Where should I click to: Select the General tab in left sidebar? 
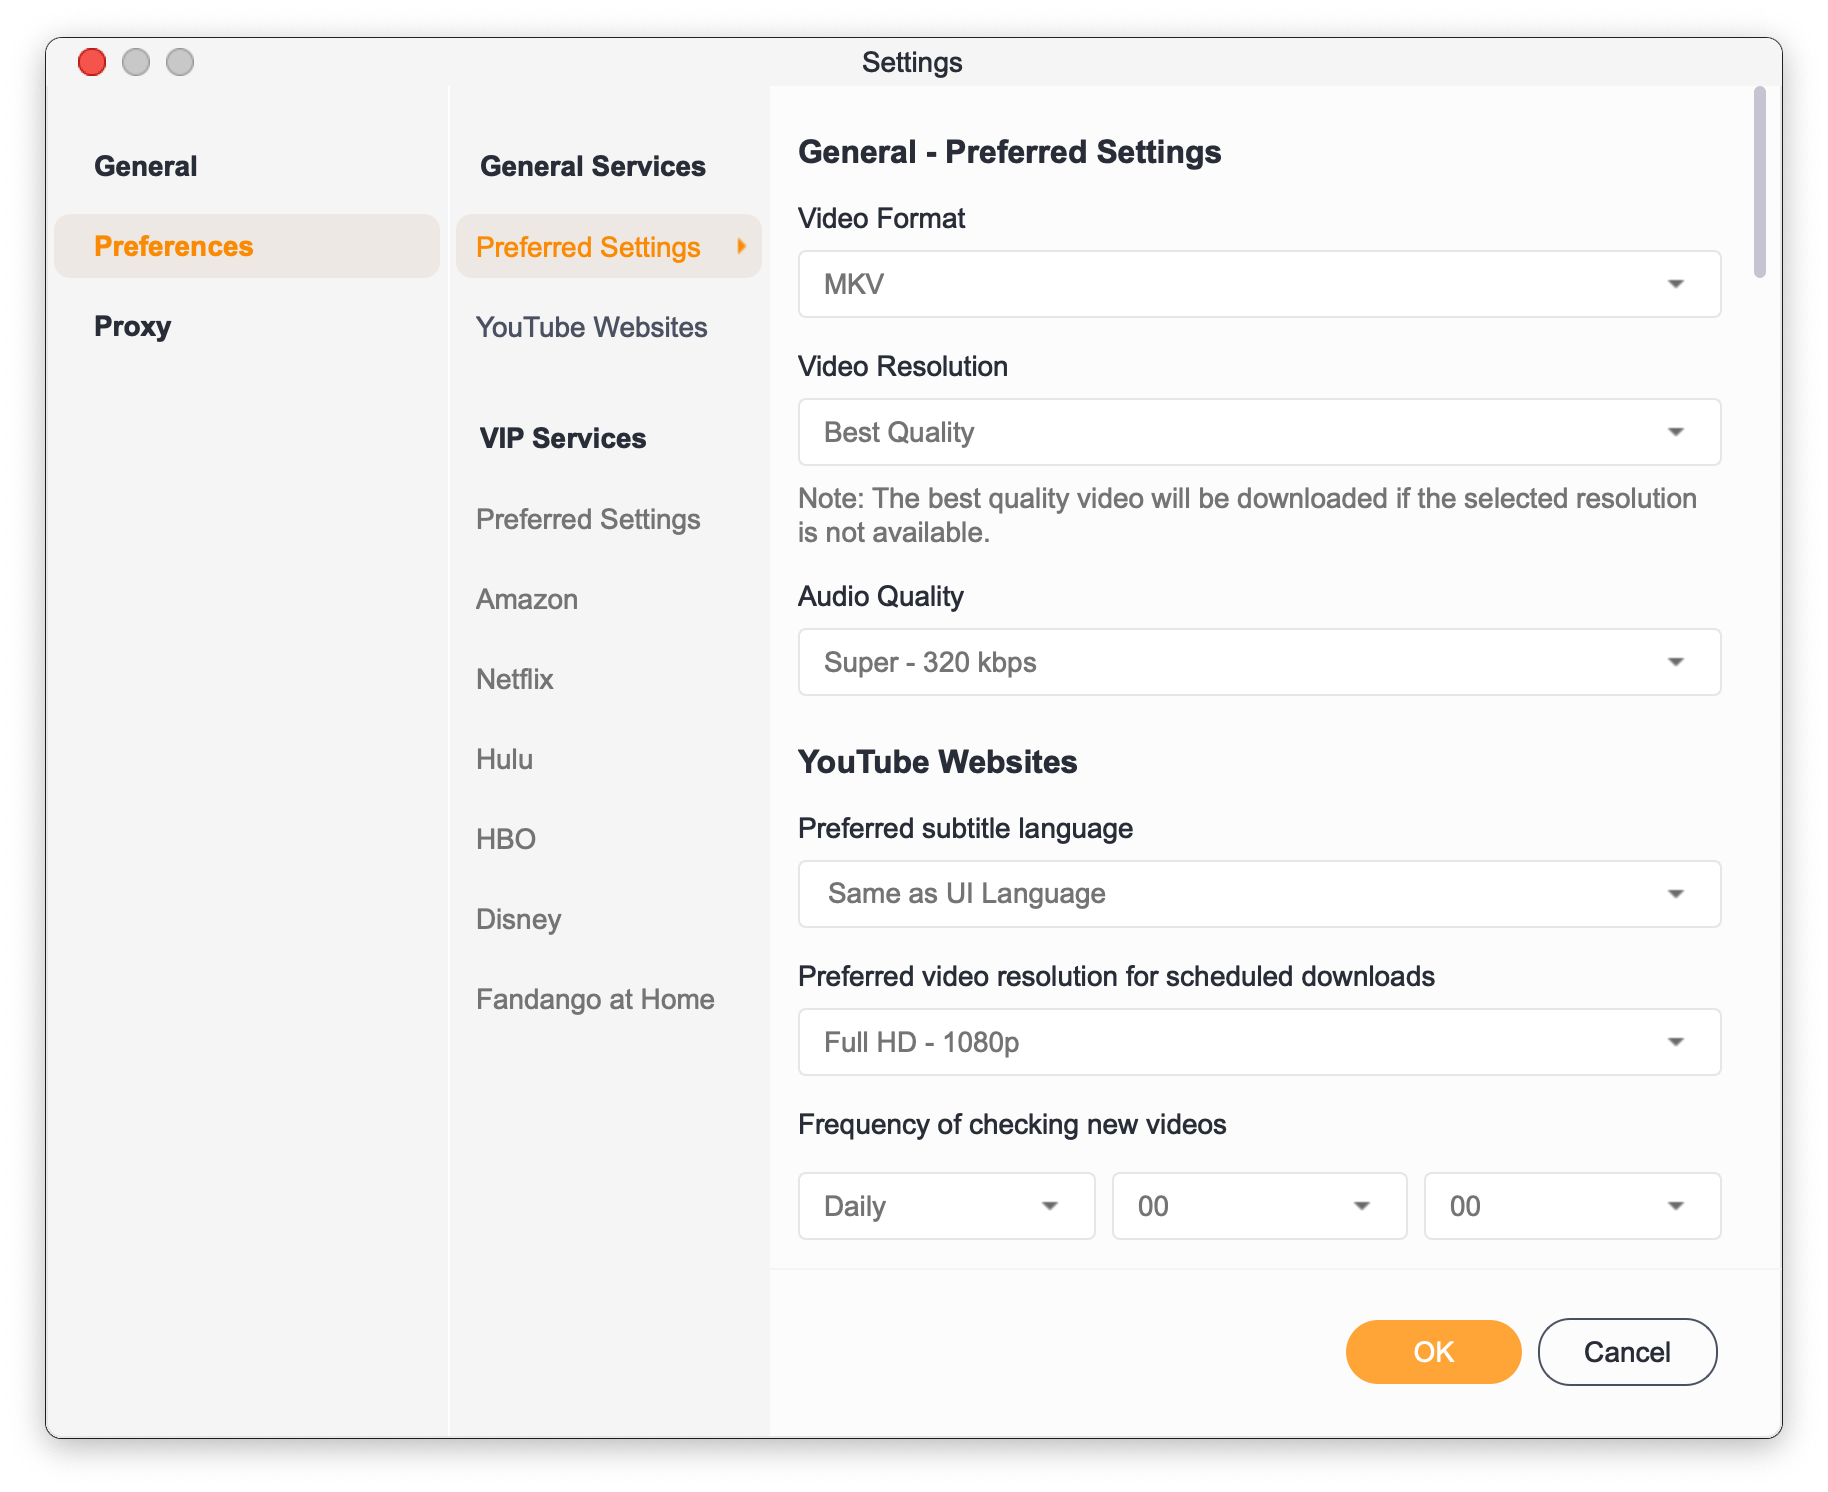(x=146, y=166)
